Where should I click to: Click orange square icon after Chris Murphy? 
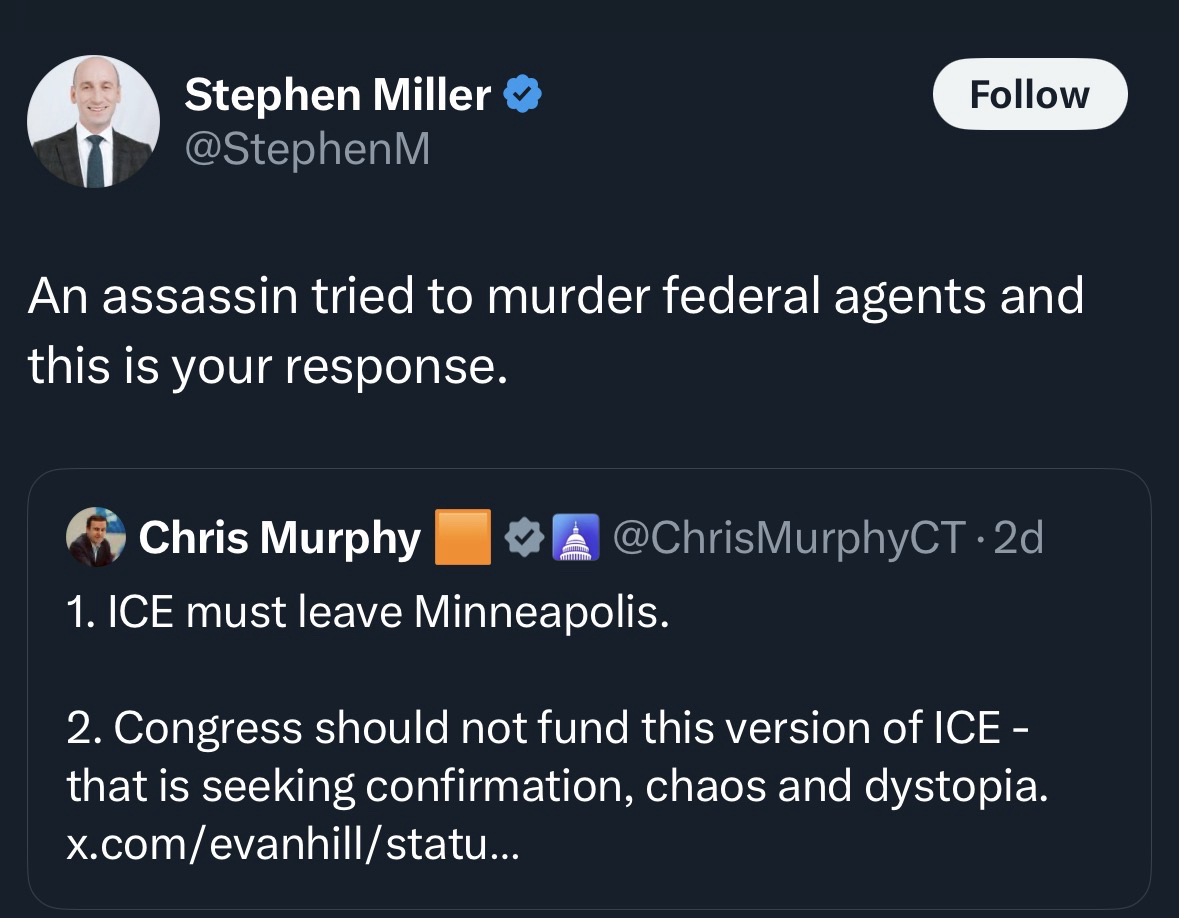point(462,538)
